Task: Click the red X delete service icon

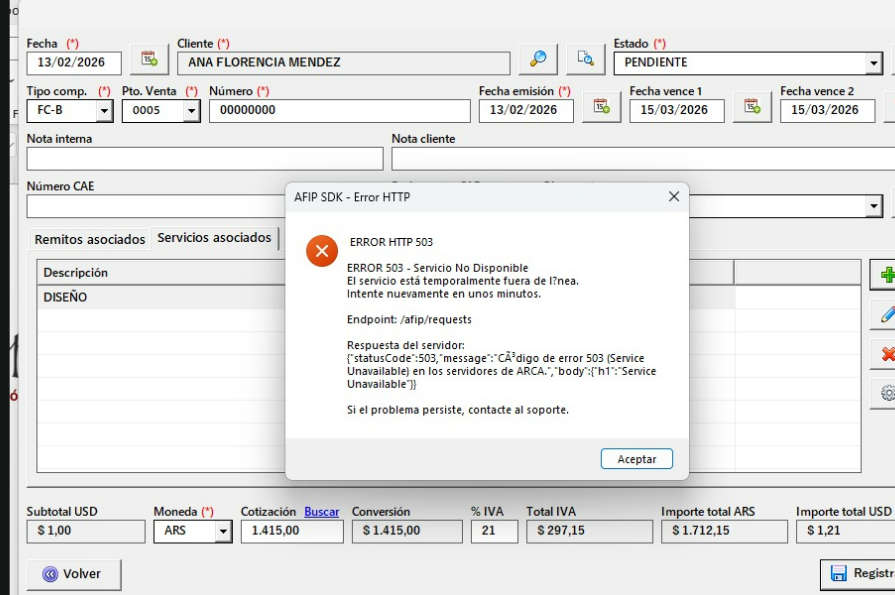Action: pyautogui.click(x=886, y=353)
